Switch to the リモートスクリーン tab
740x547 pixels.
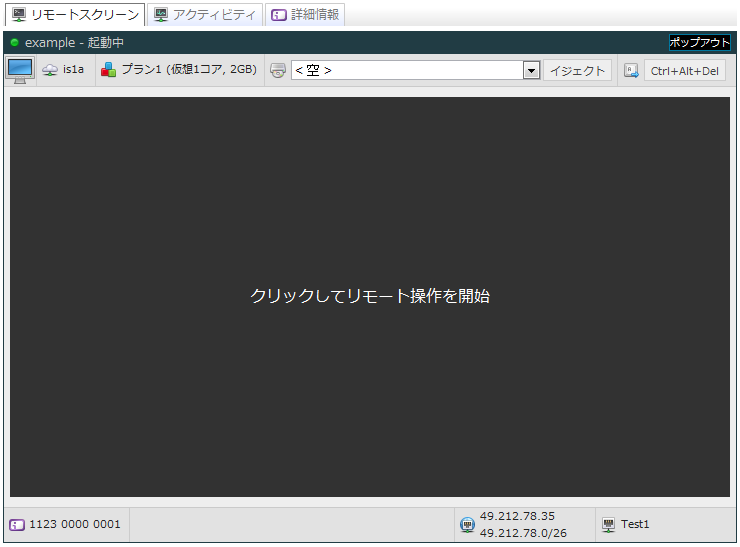75,15
